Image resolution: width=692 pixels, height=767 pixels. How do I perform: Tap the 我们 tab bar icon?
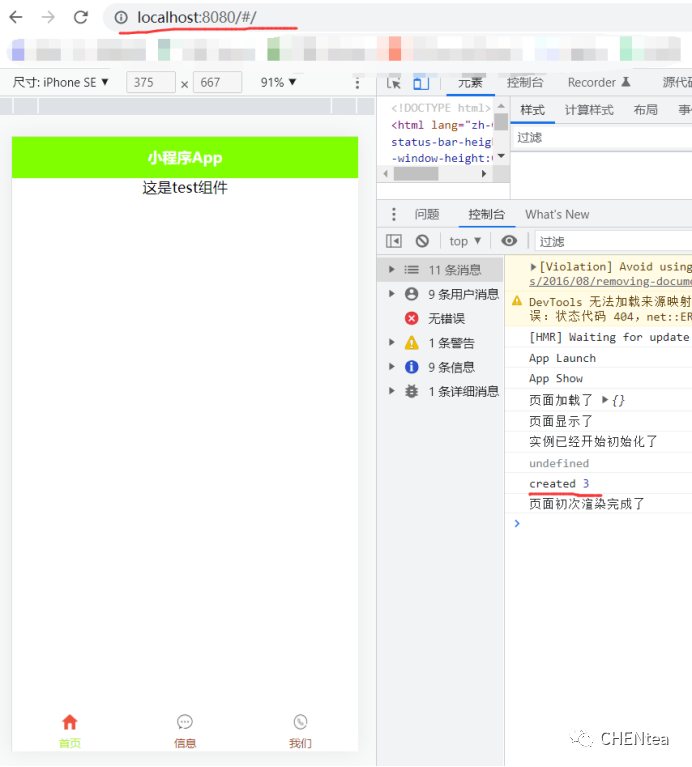tap(300, 722)
